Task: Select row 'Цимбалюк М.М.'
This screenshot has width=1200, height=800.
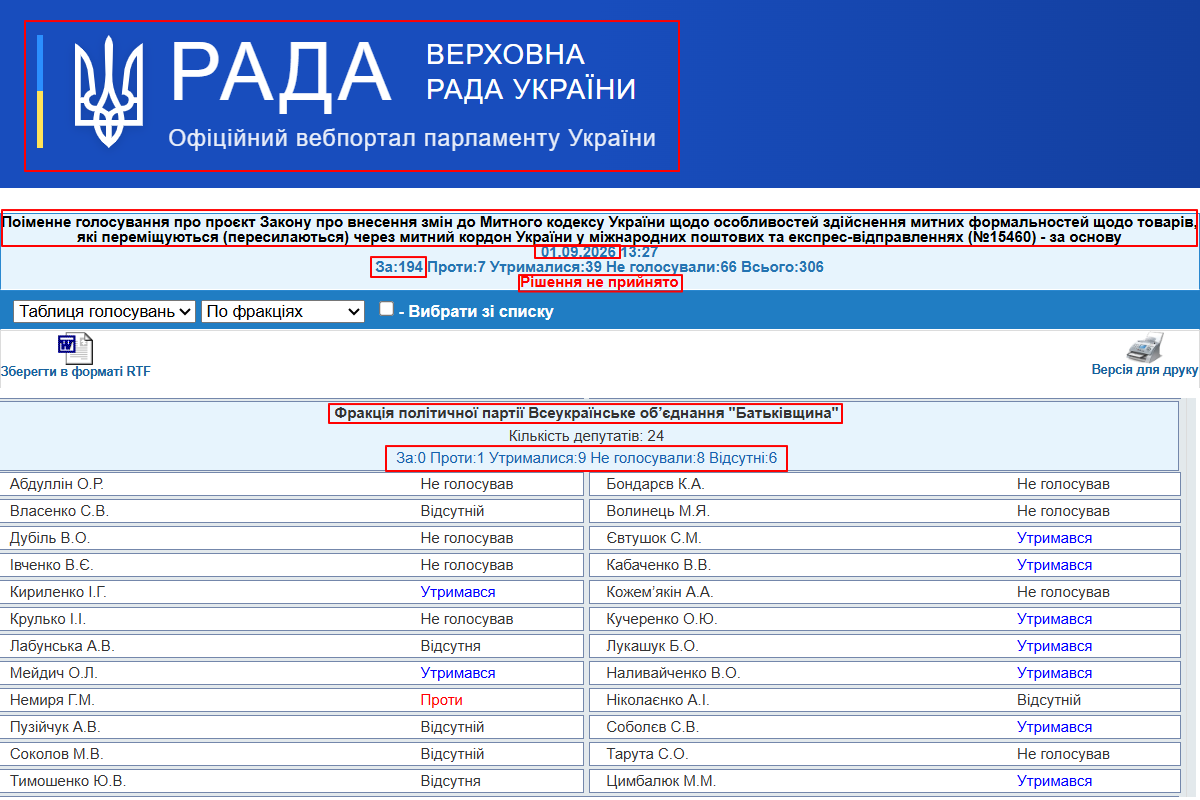Action: [884, 781]
